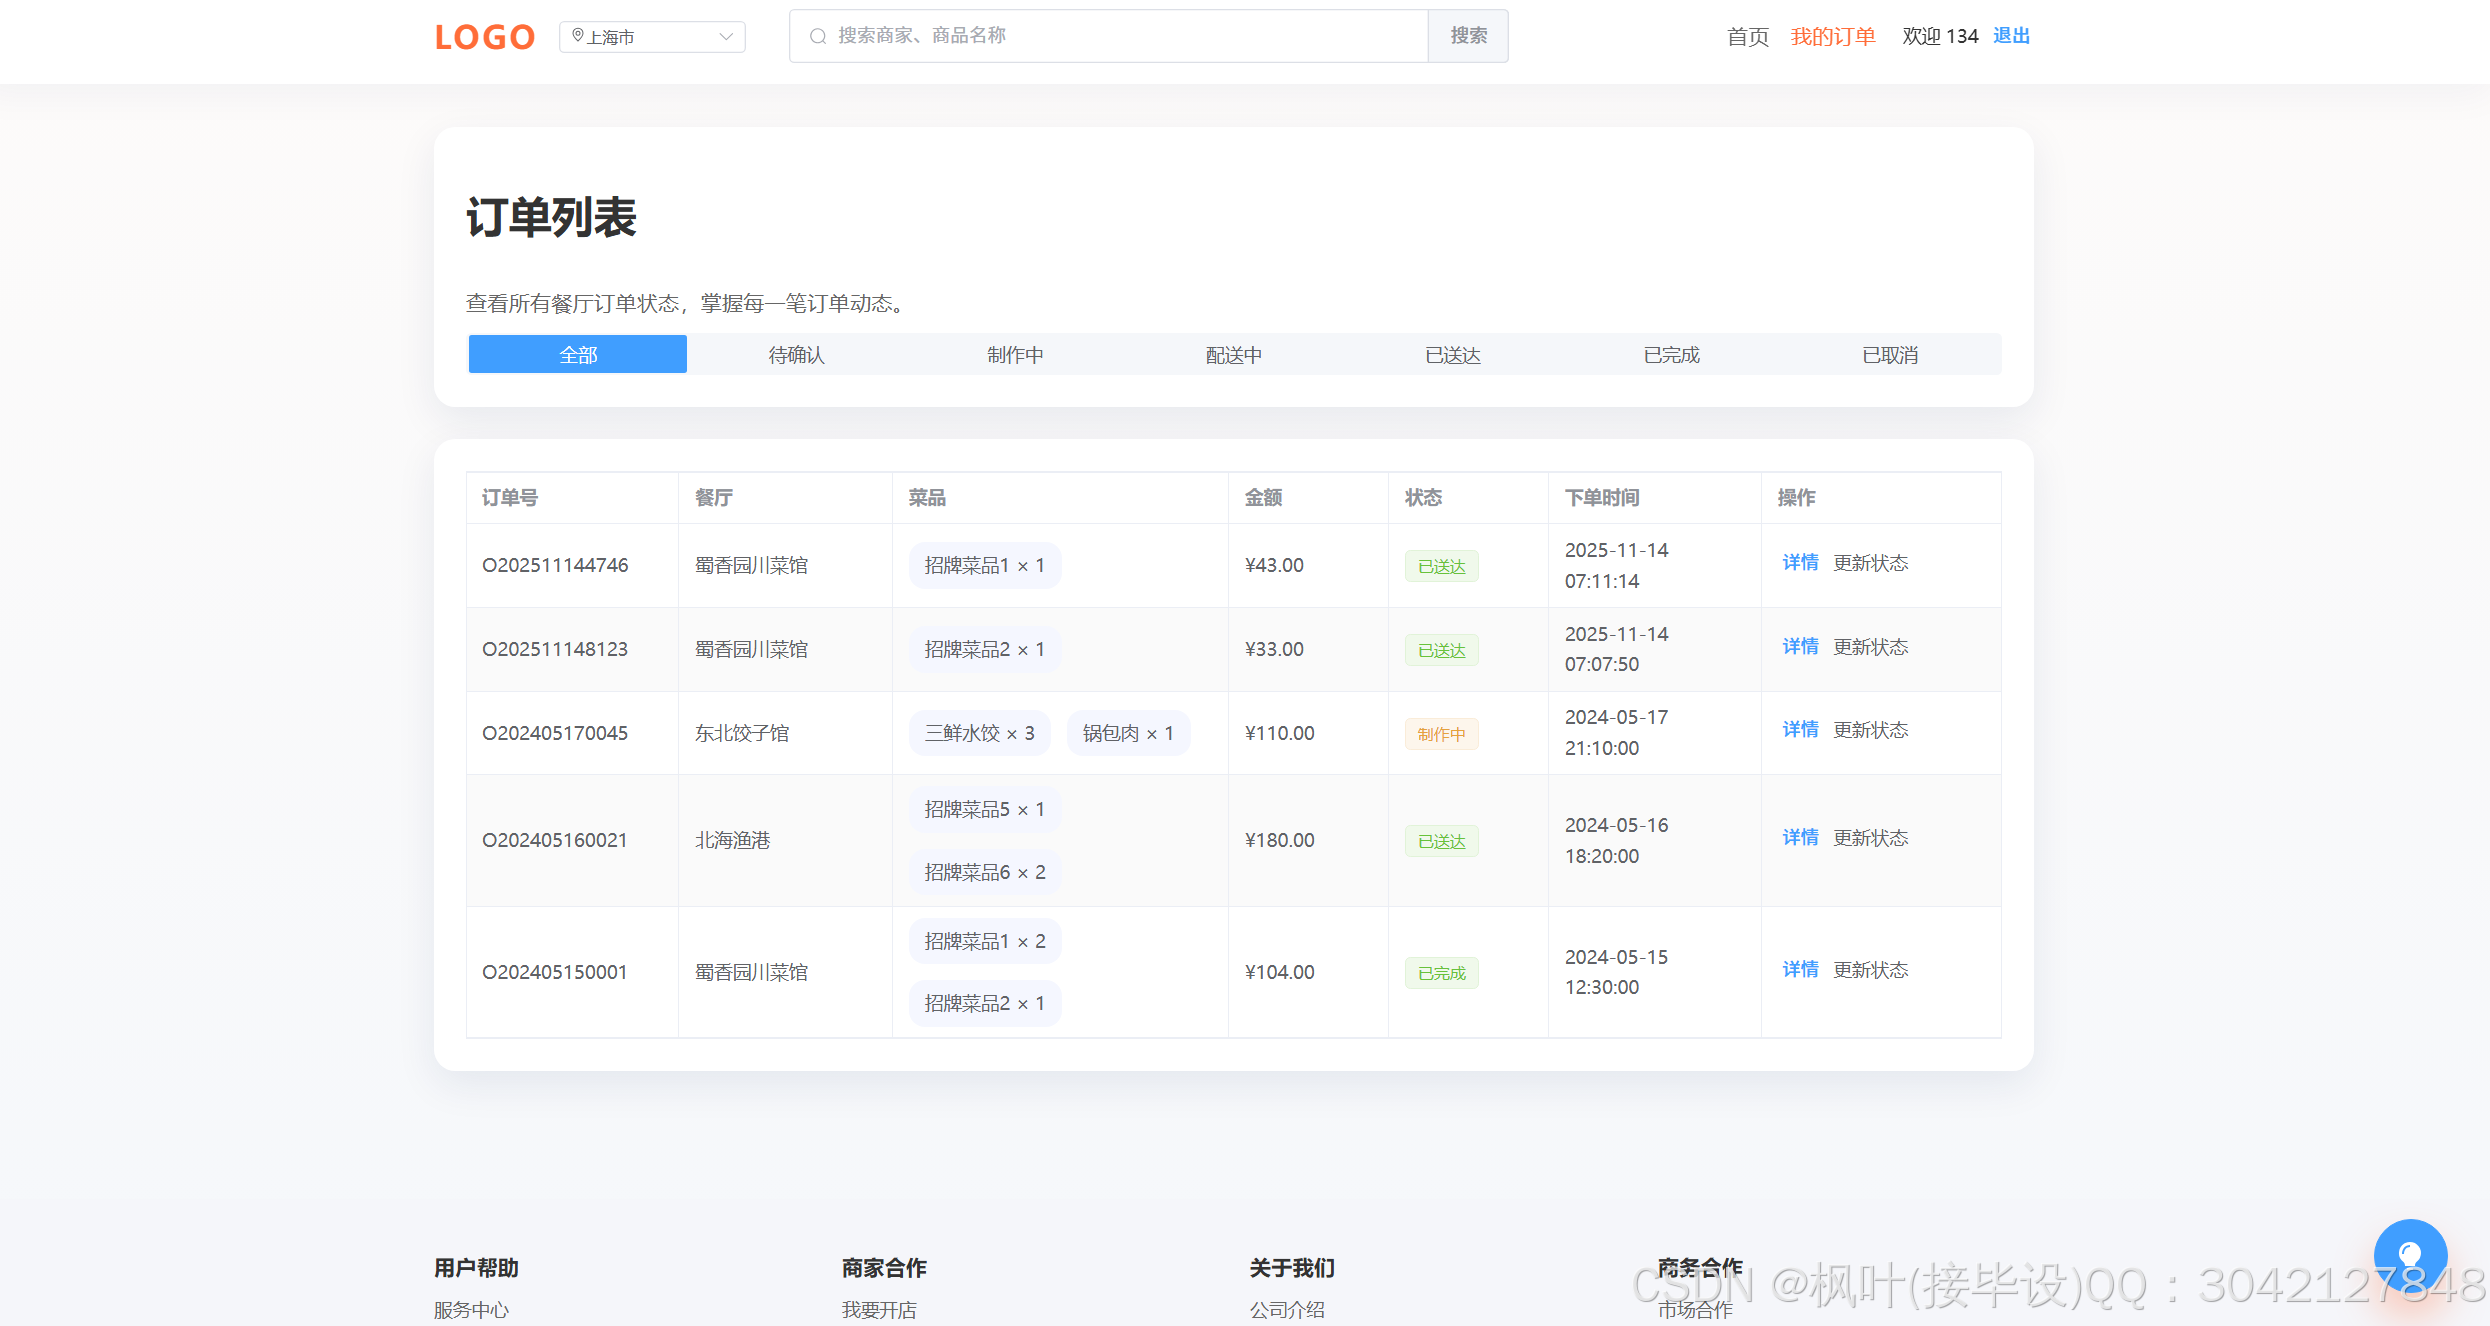Switch to the 已完成 tab
The width and height of the screenshot is (2490, 1326).
pos(1671,354)
